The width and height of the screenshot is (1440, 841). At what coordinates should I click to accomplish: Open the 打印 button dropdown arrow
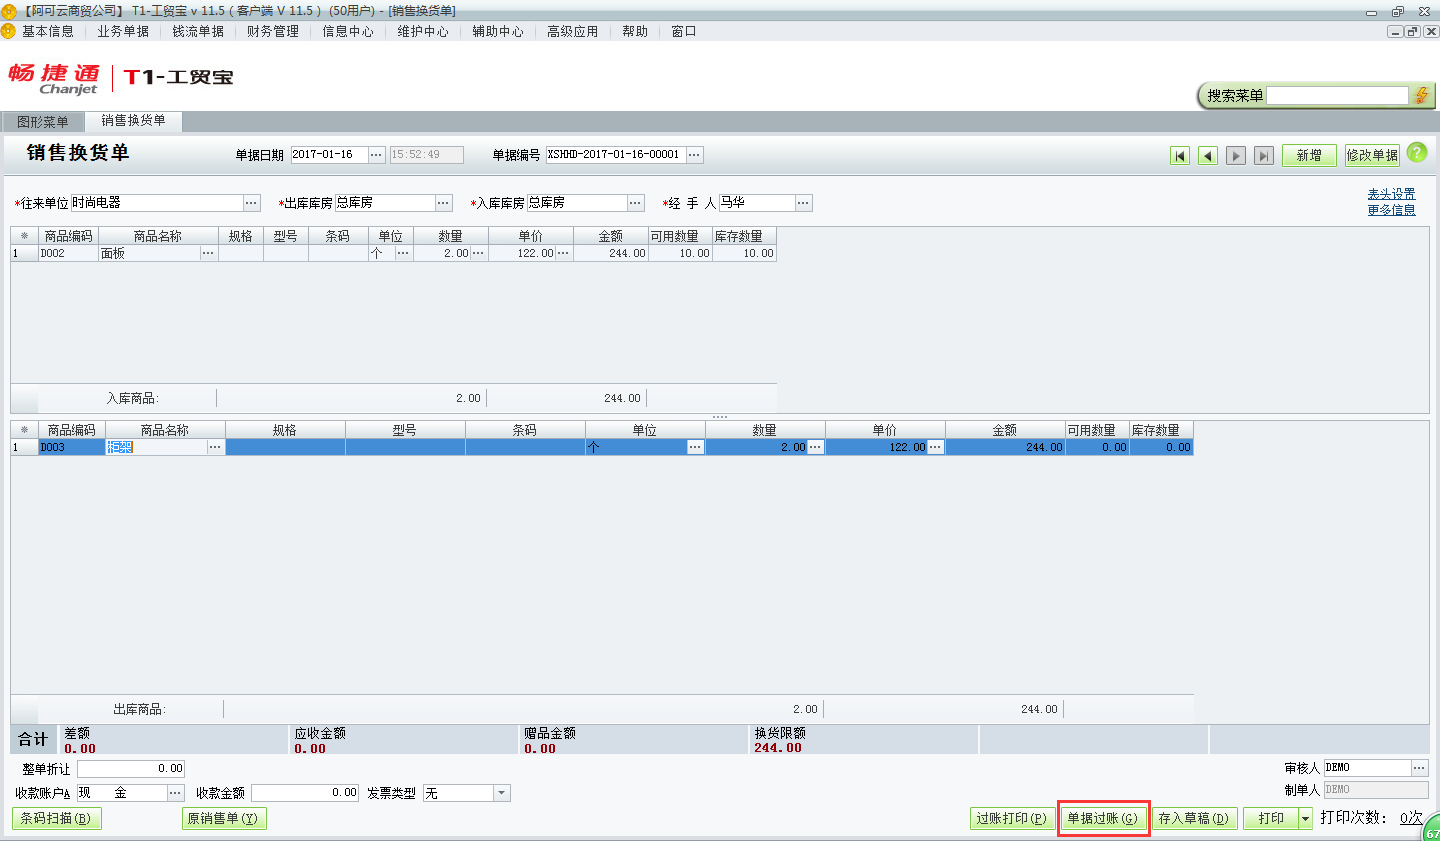coord(1306,817)
